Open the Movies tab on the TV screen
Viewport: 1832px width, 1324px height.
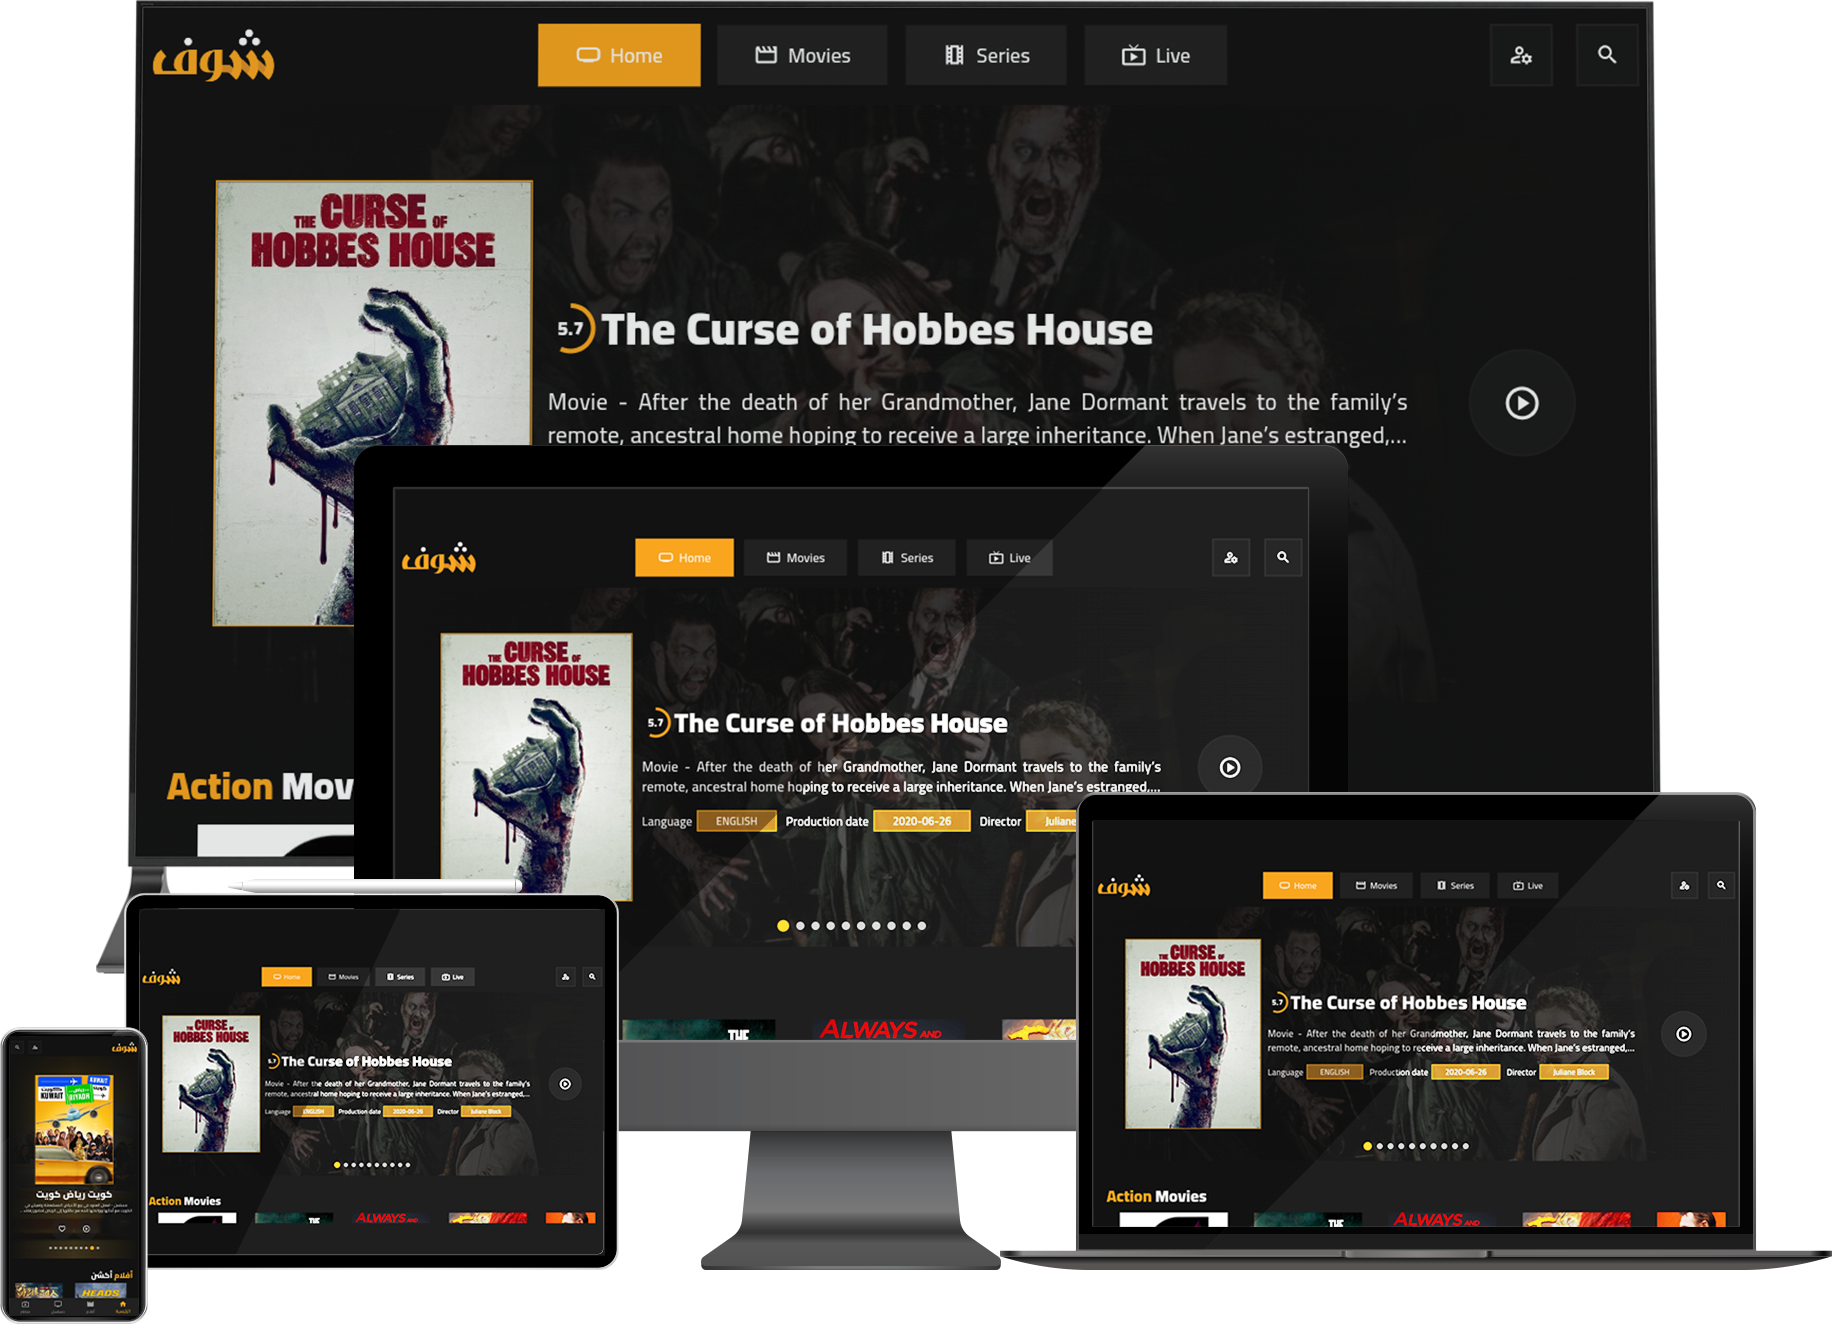[x=802, y=56]
